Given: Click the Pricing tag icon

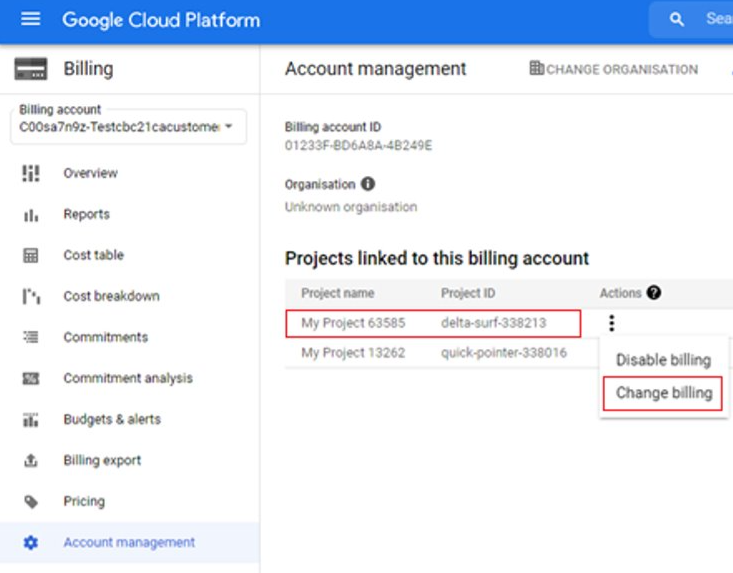Looking at the screenshot, I should [x=30, y=501].
